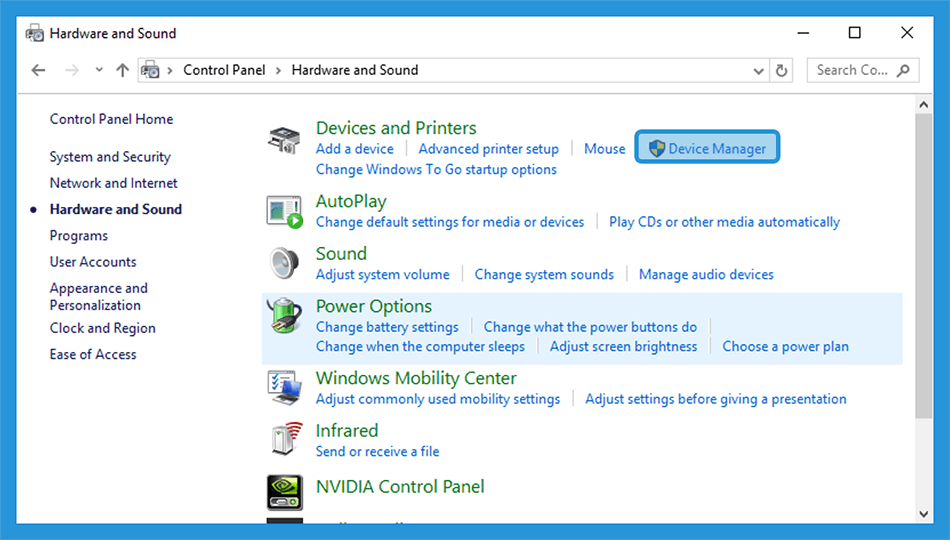Open Network and Internet category
This screenshot has width=950, height=540.
point(113,183)
